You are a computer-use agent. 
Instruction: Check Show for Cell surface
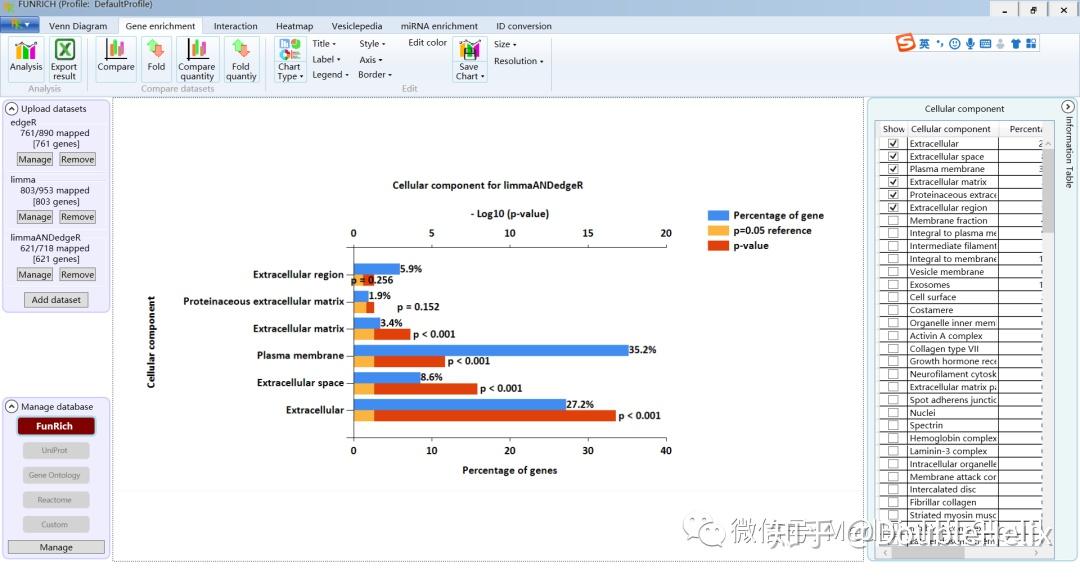893,297
